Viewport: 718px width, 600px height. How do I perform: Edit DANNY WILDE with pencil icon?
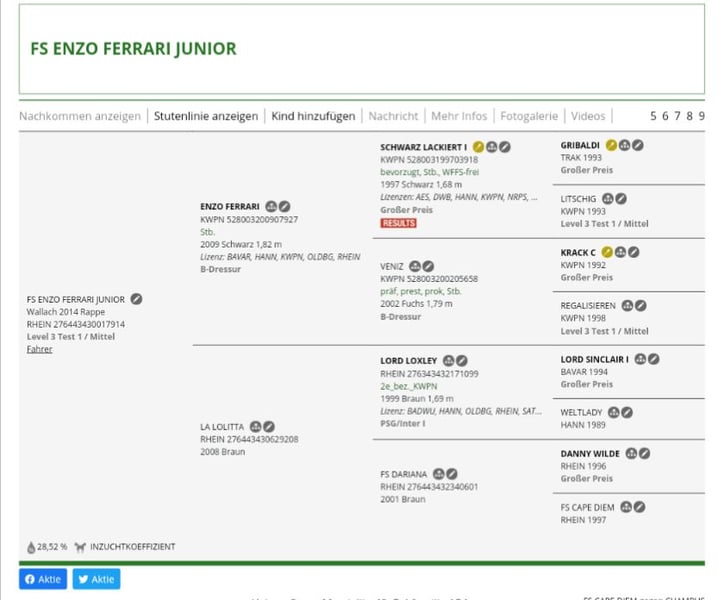645,453
